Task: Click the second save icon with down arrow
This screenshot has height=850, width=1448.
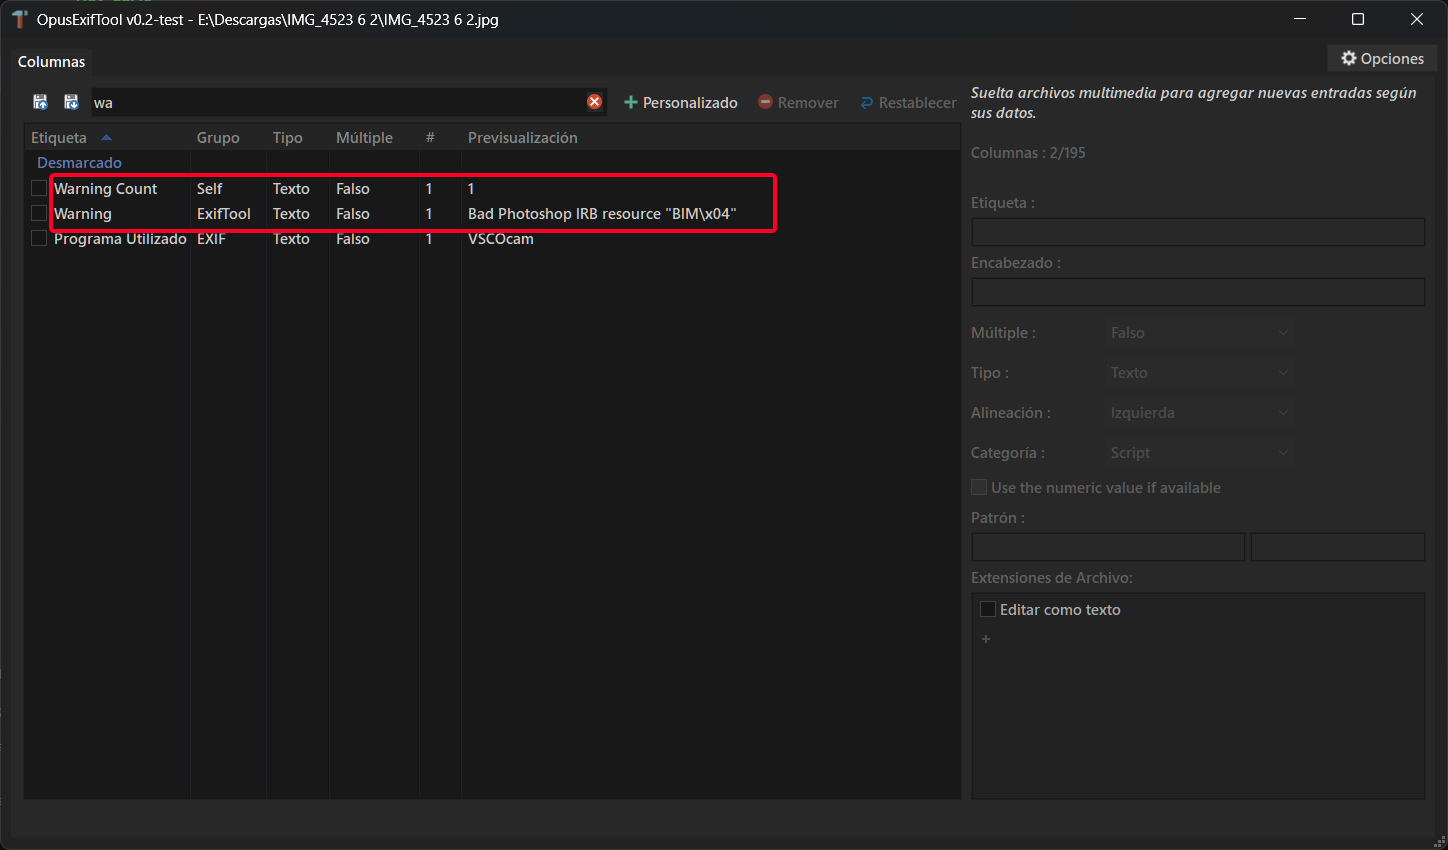Action: 71,102
